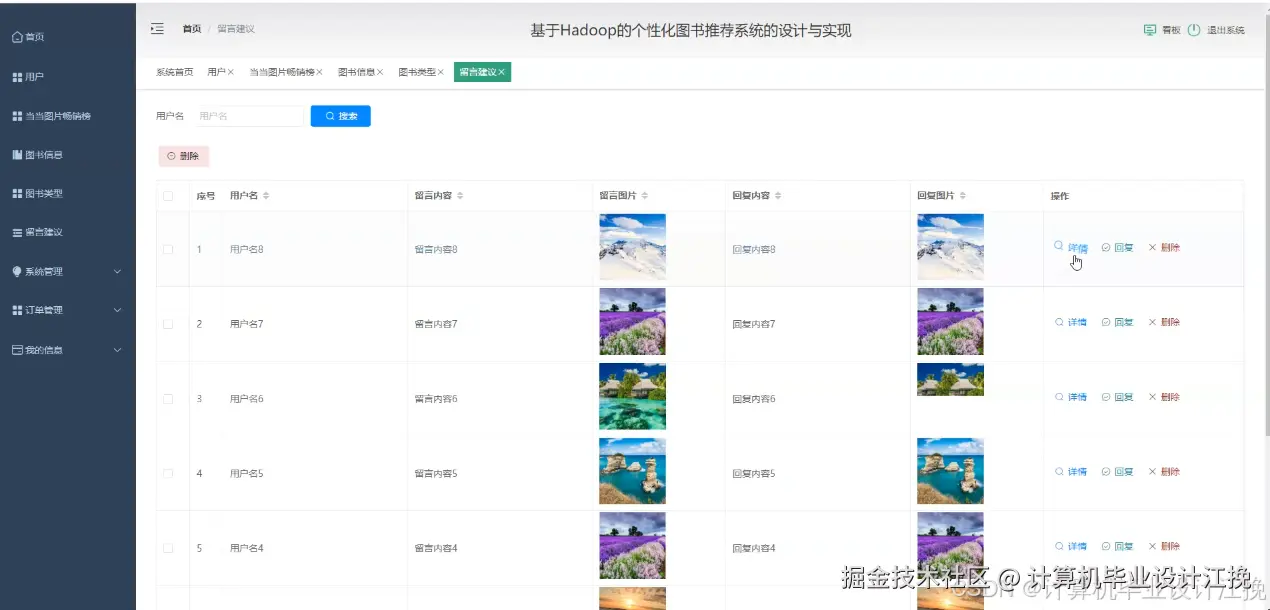1270x610 pixels.
Task: Check the row checkbox for 用户名4
Action: click(x=168, y=548)
